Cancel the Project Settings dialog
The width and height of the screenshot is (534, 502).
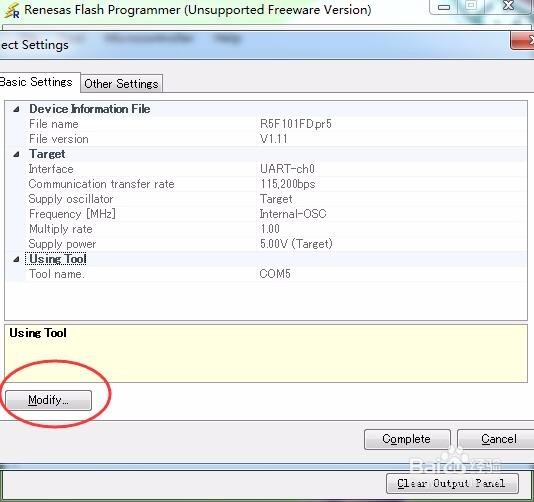point(497,439)
